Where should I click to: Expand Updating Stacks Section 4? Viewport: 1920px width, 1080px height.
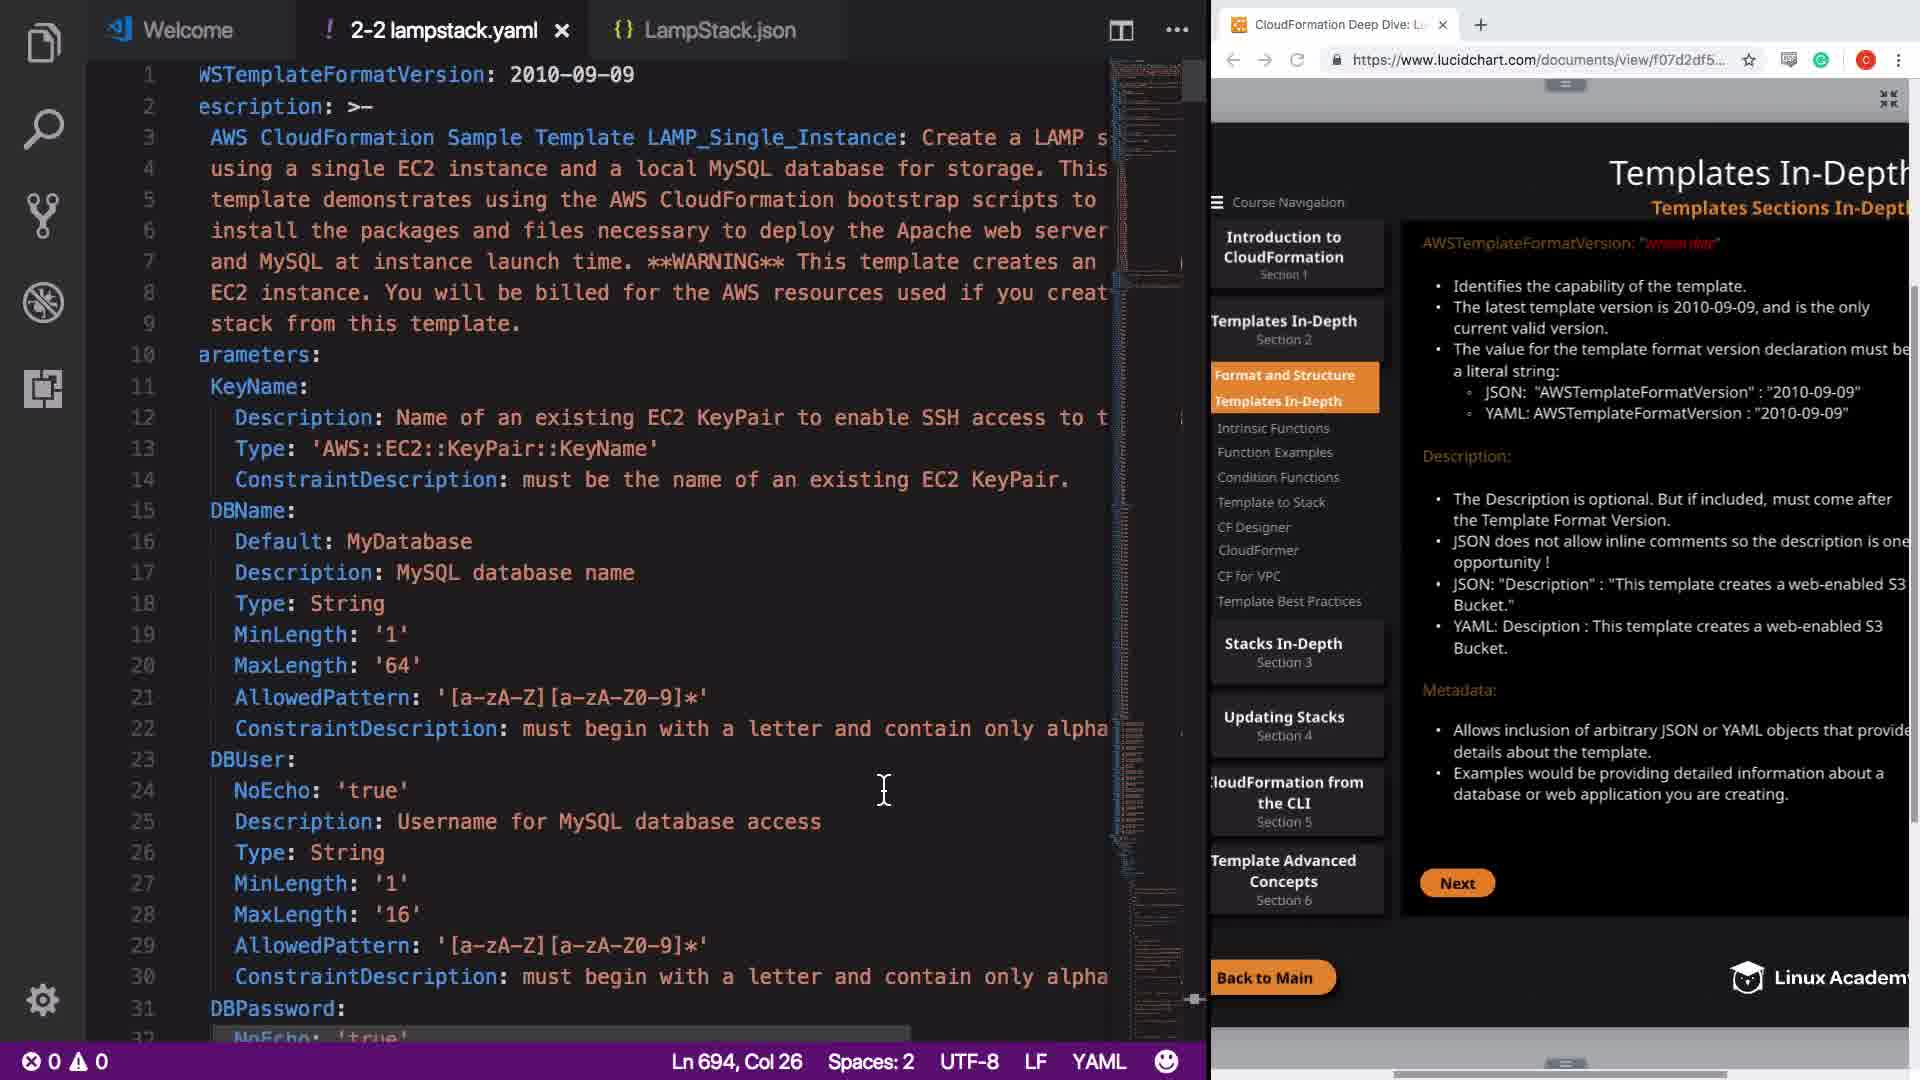[x=1283, y=725]
